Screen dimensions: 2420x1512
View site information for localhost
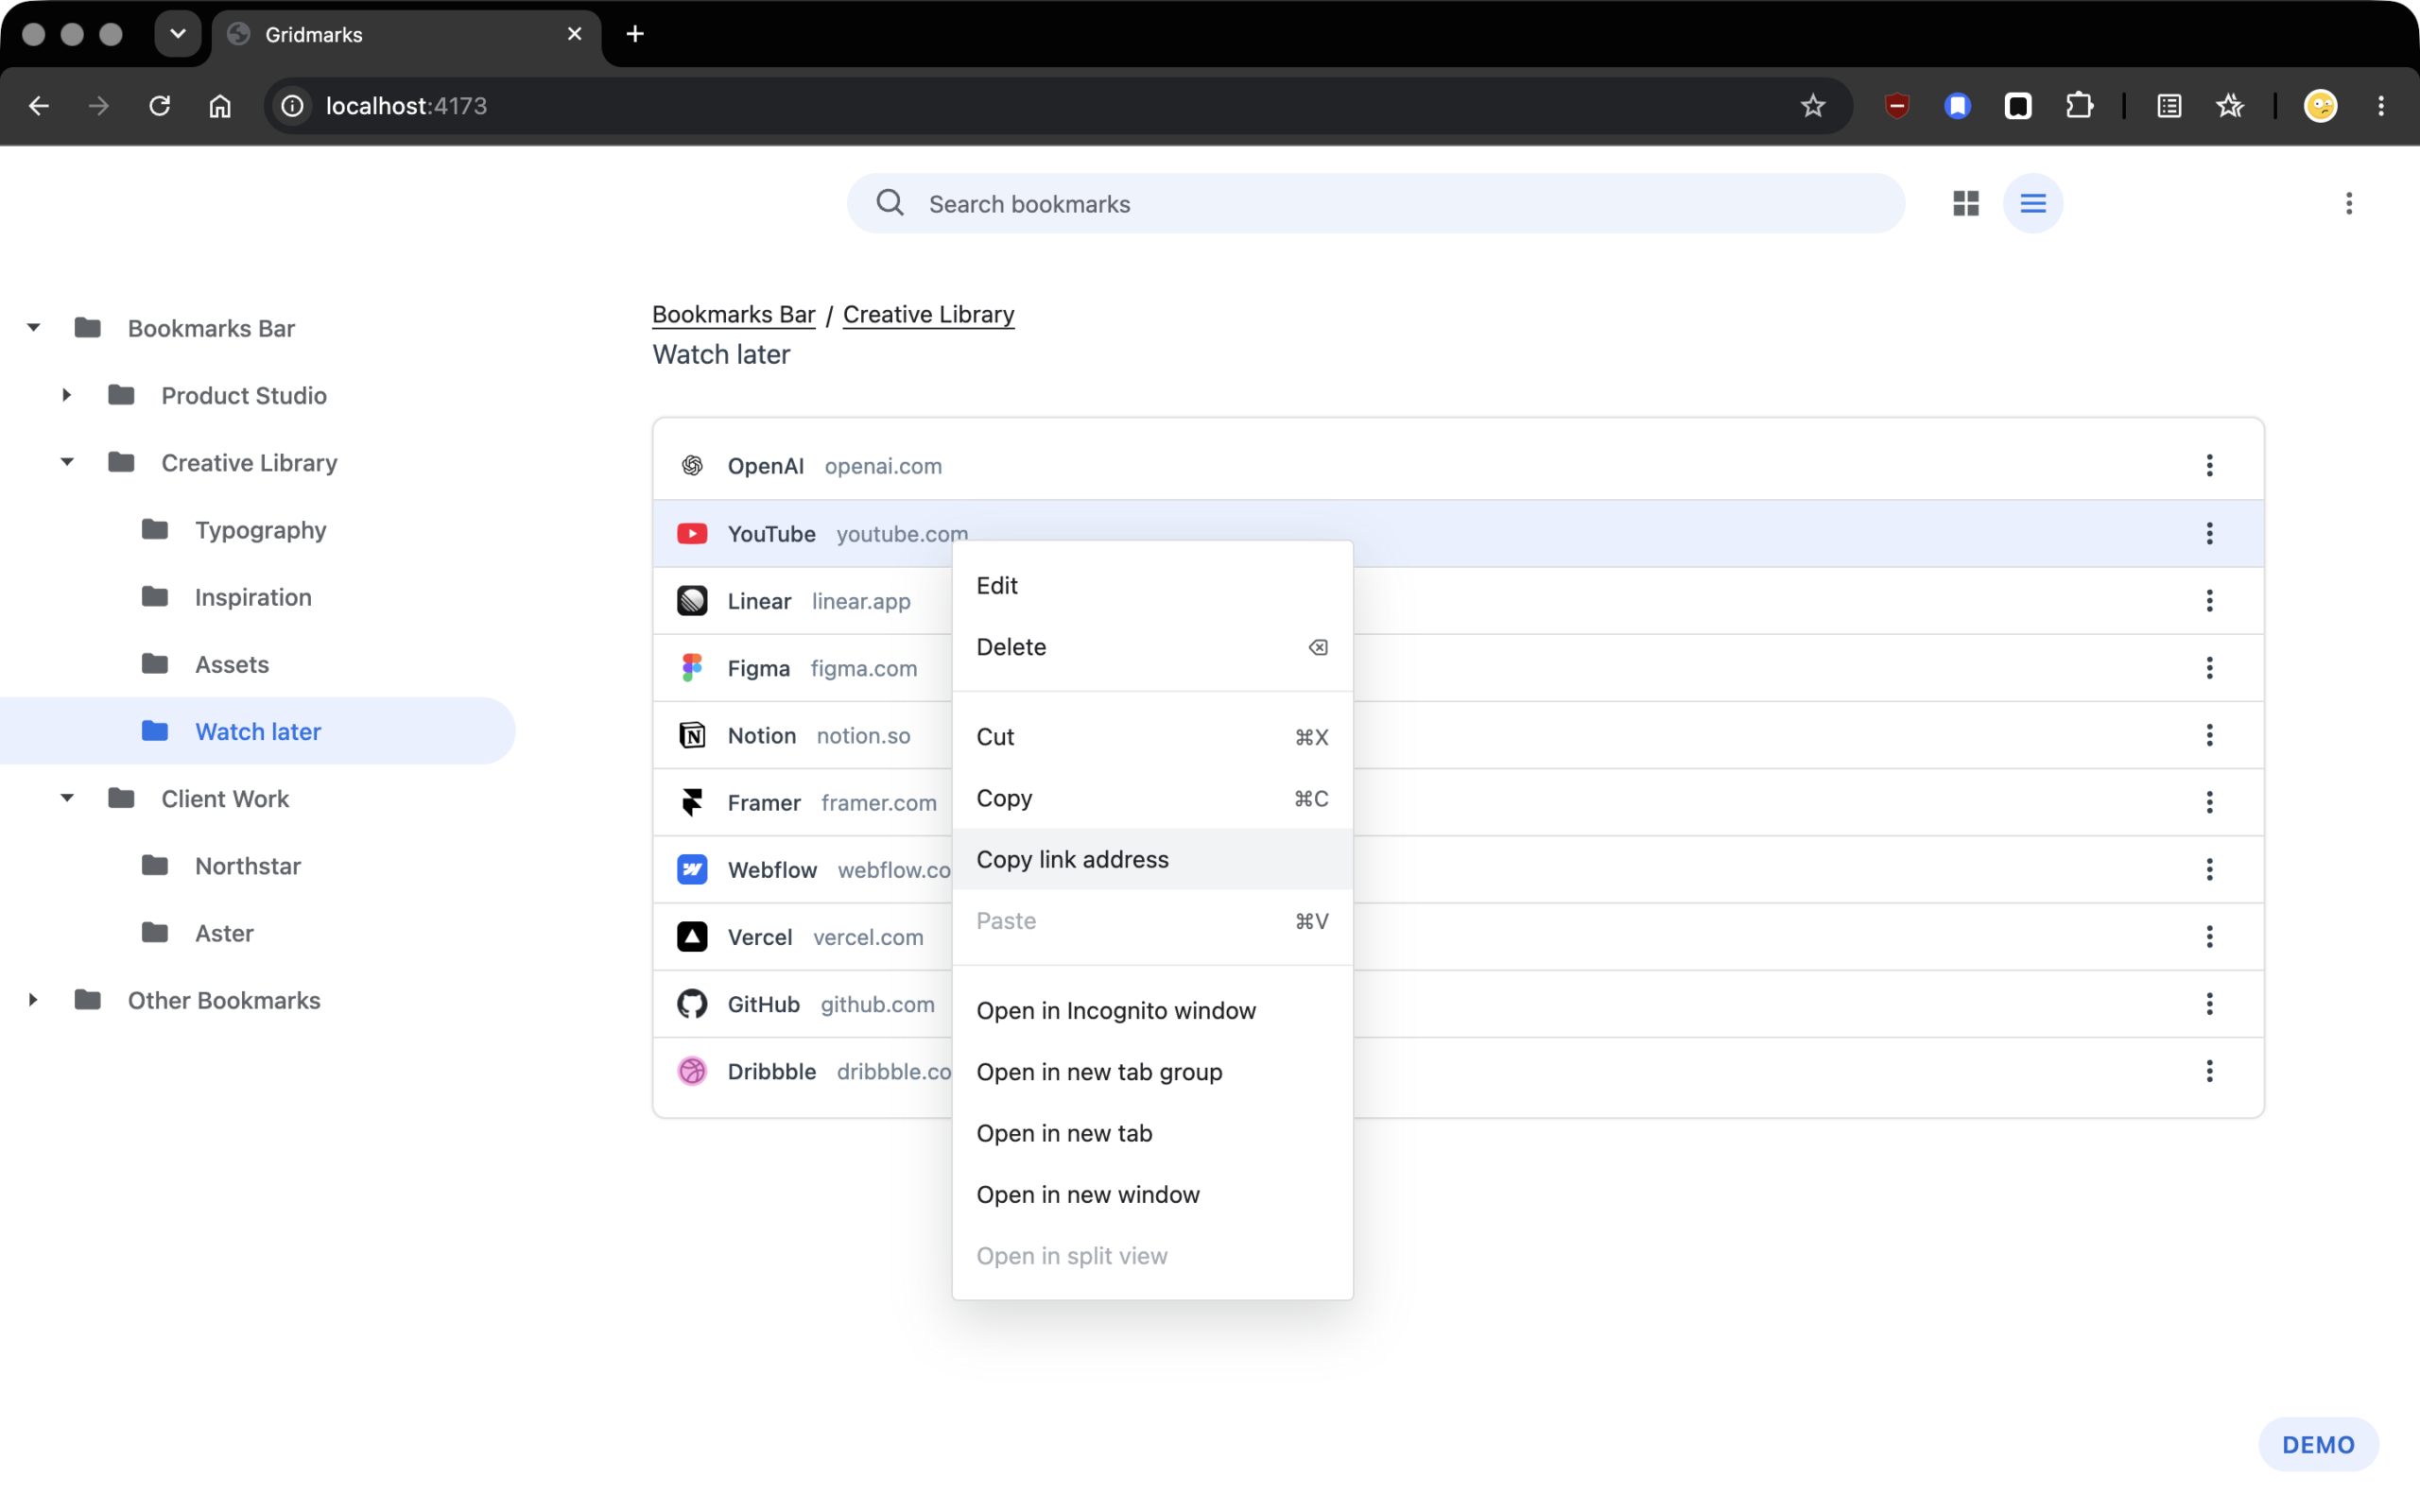pos(292,106)
